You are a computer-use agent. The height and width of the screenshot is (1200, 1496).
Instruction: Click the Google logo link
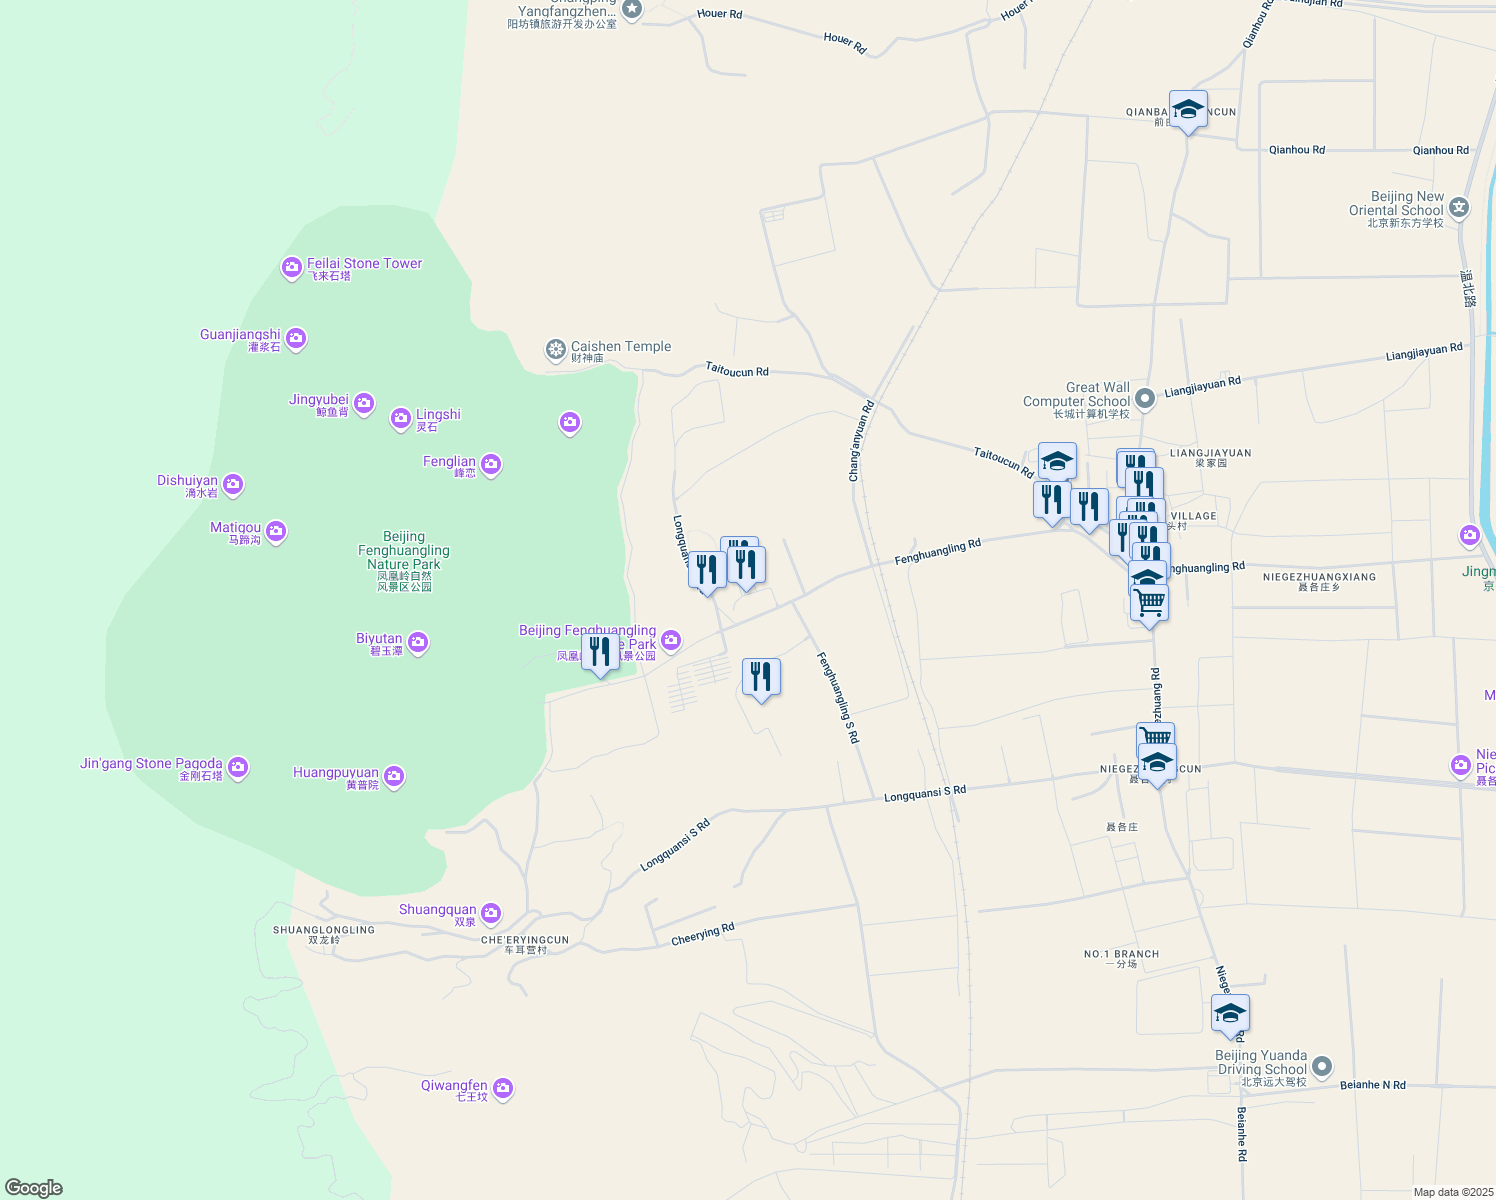click(34, 1187)
